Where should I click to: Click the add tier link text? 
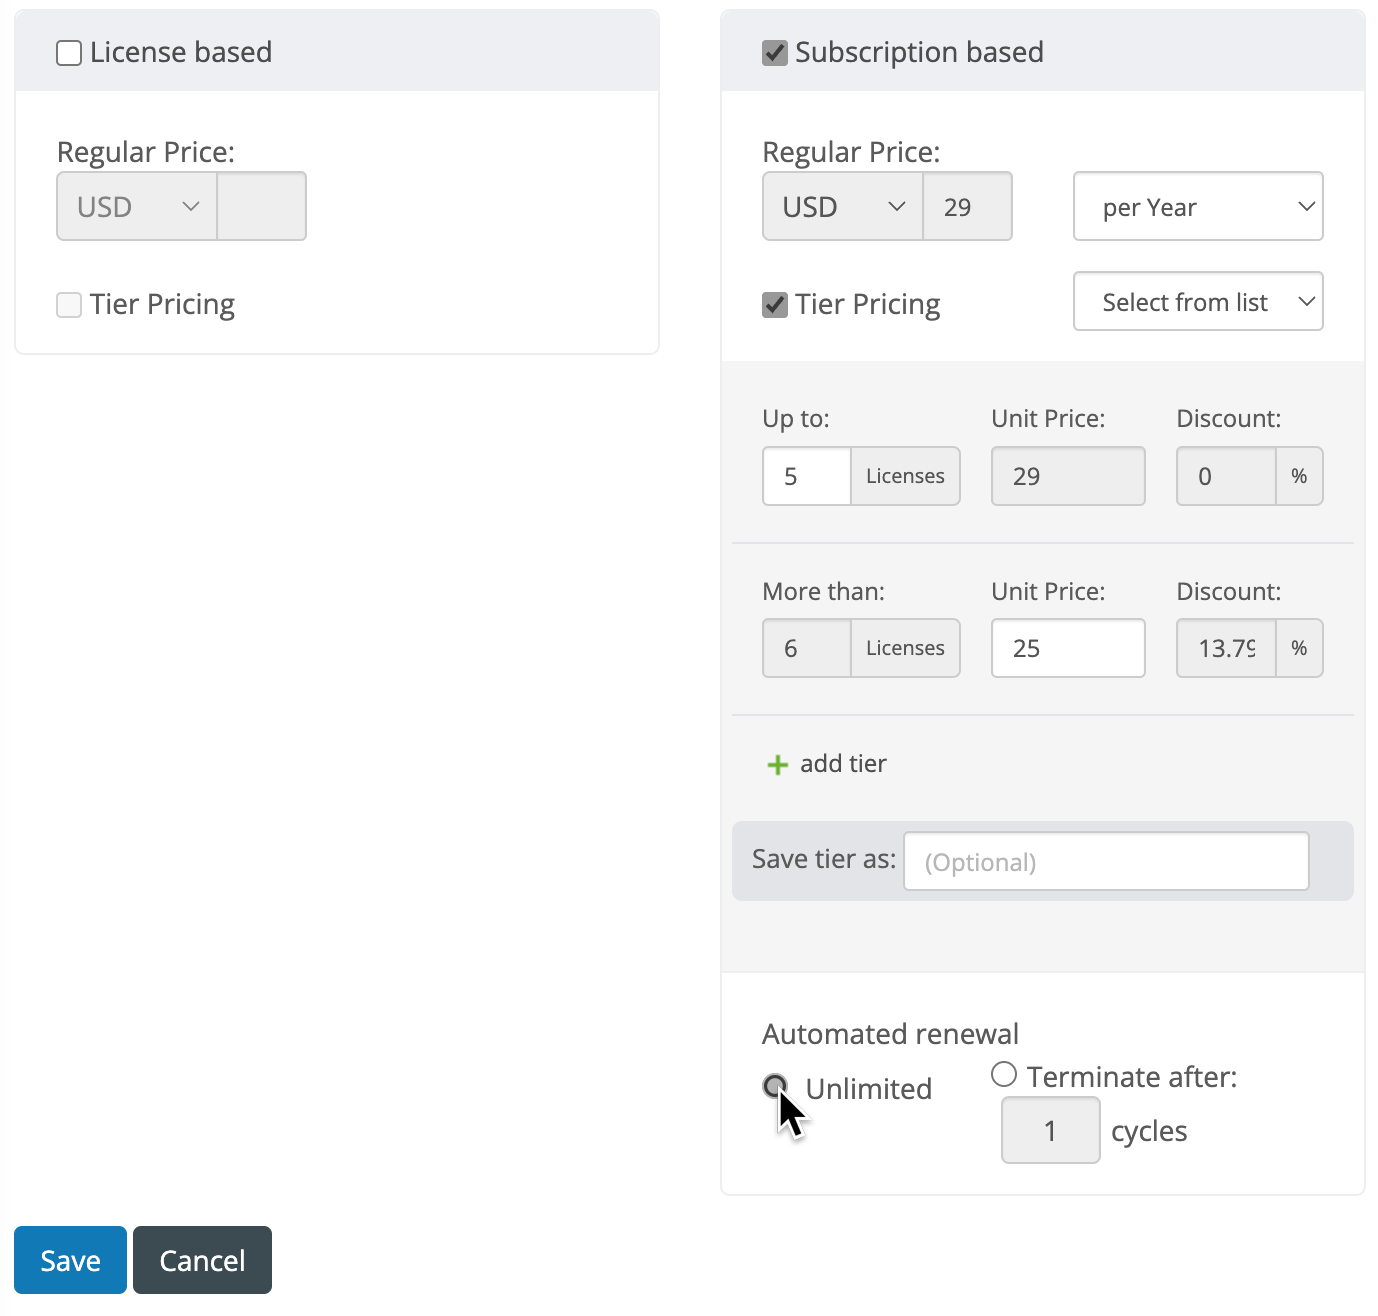click(x=843, y=764)
